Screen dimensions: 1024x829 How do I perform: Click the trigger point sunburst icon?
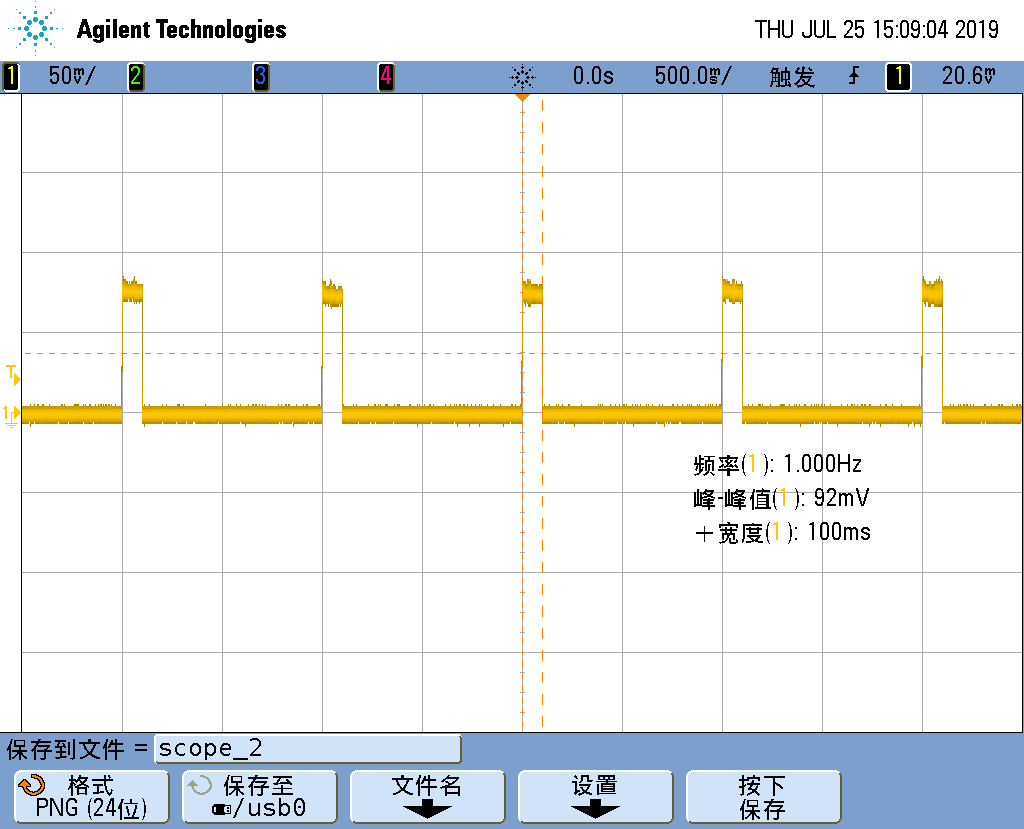pyautogui.click(x=522, y=76)
